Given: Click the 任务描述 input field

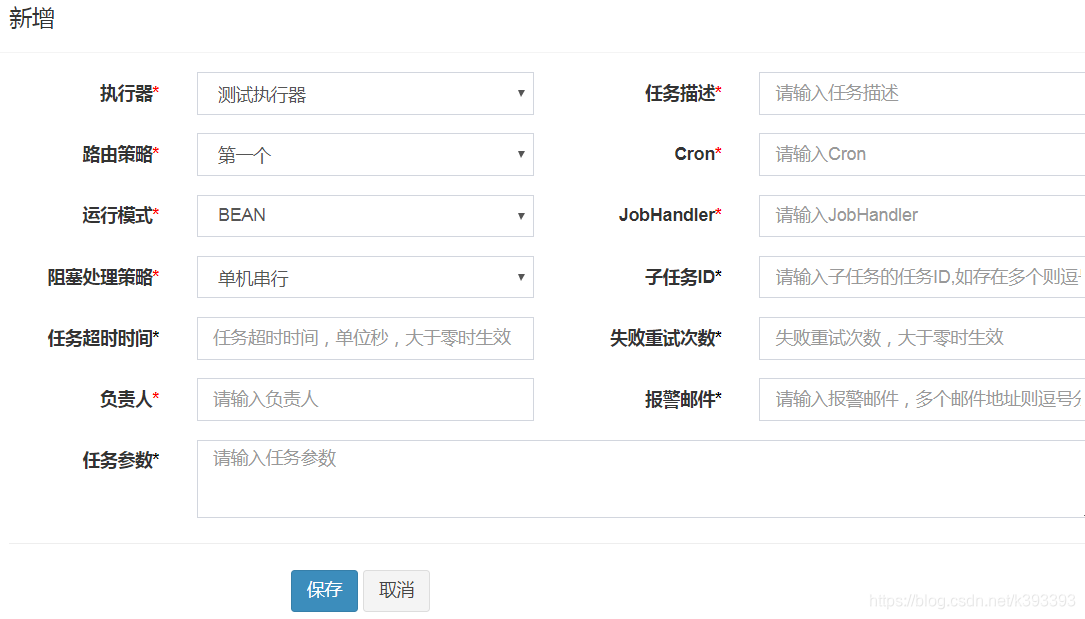Looking at the screenshot, I should pyautogui.click(x=922, y=93).
